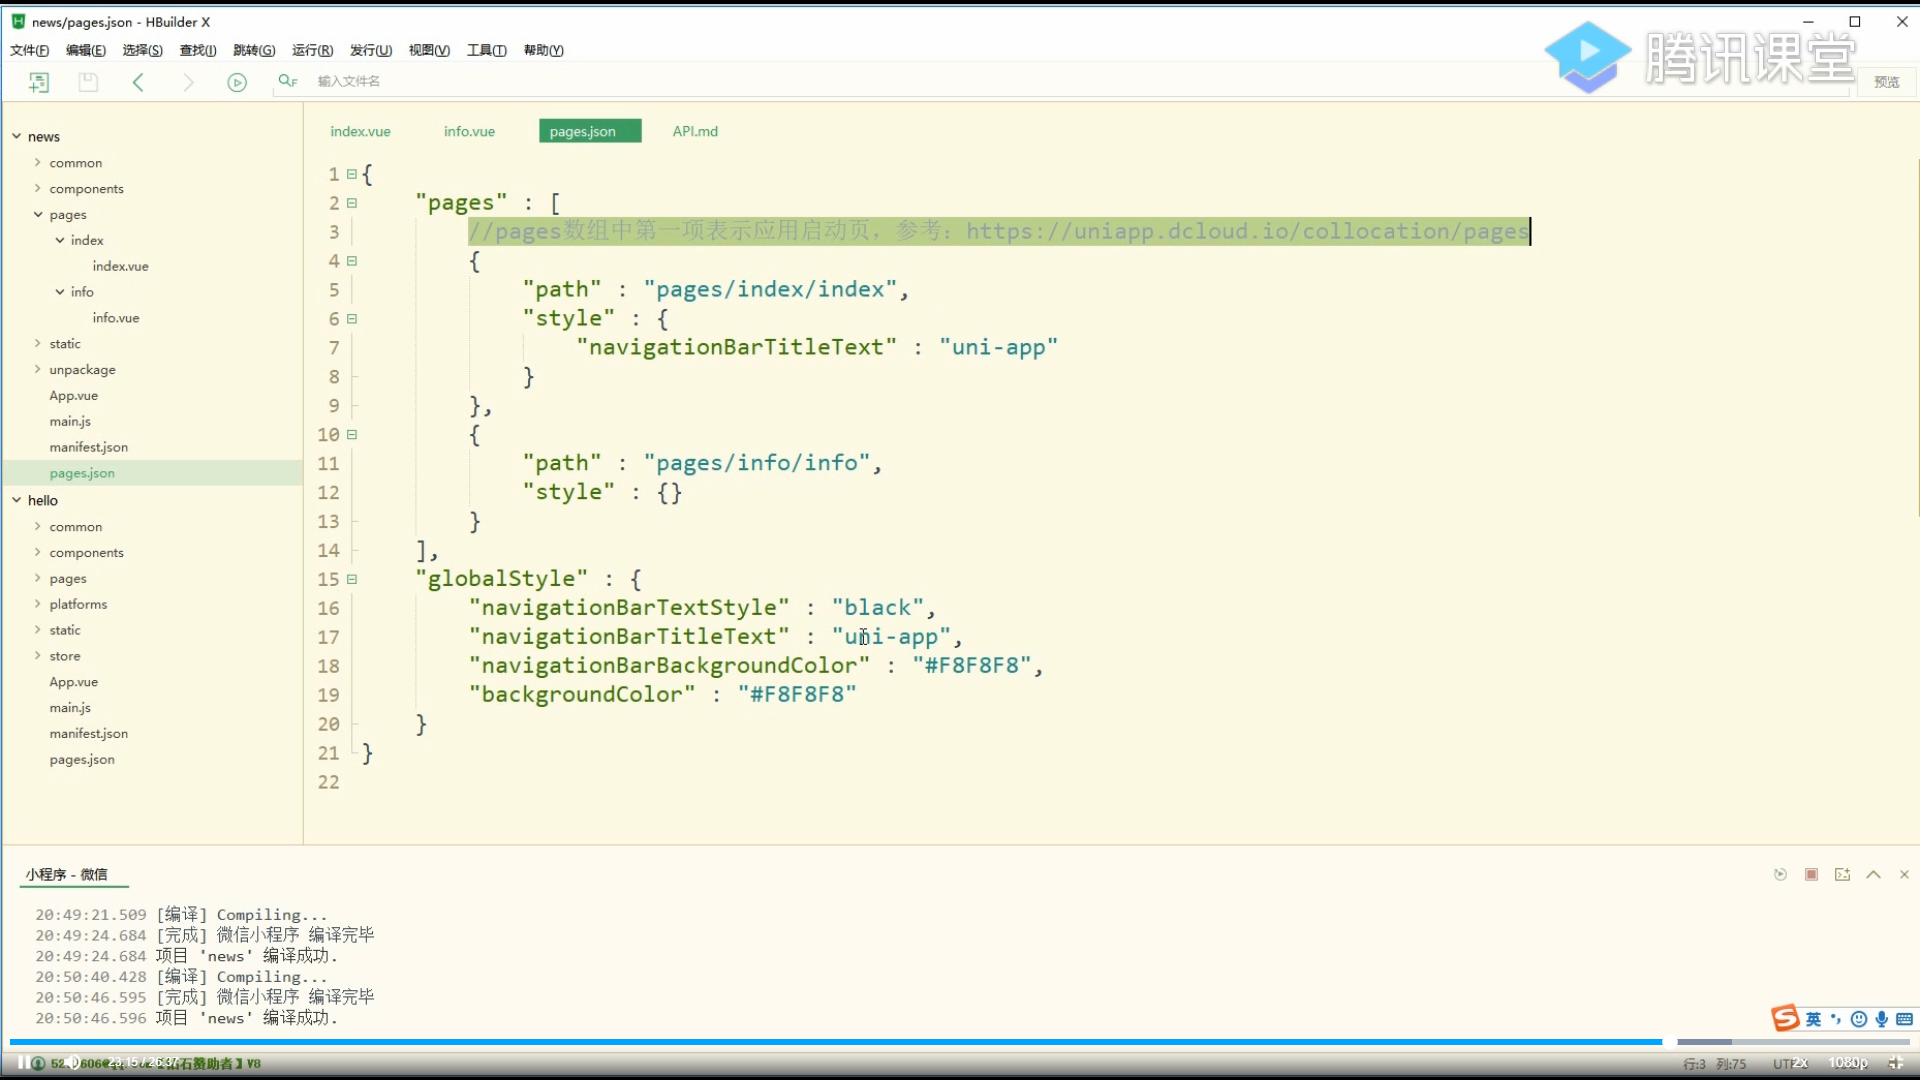
Task: Open manifest.json in news project
Action: [x=88, y=447]
